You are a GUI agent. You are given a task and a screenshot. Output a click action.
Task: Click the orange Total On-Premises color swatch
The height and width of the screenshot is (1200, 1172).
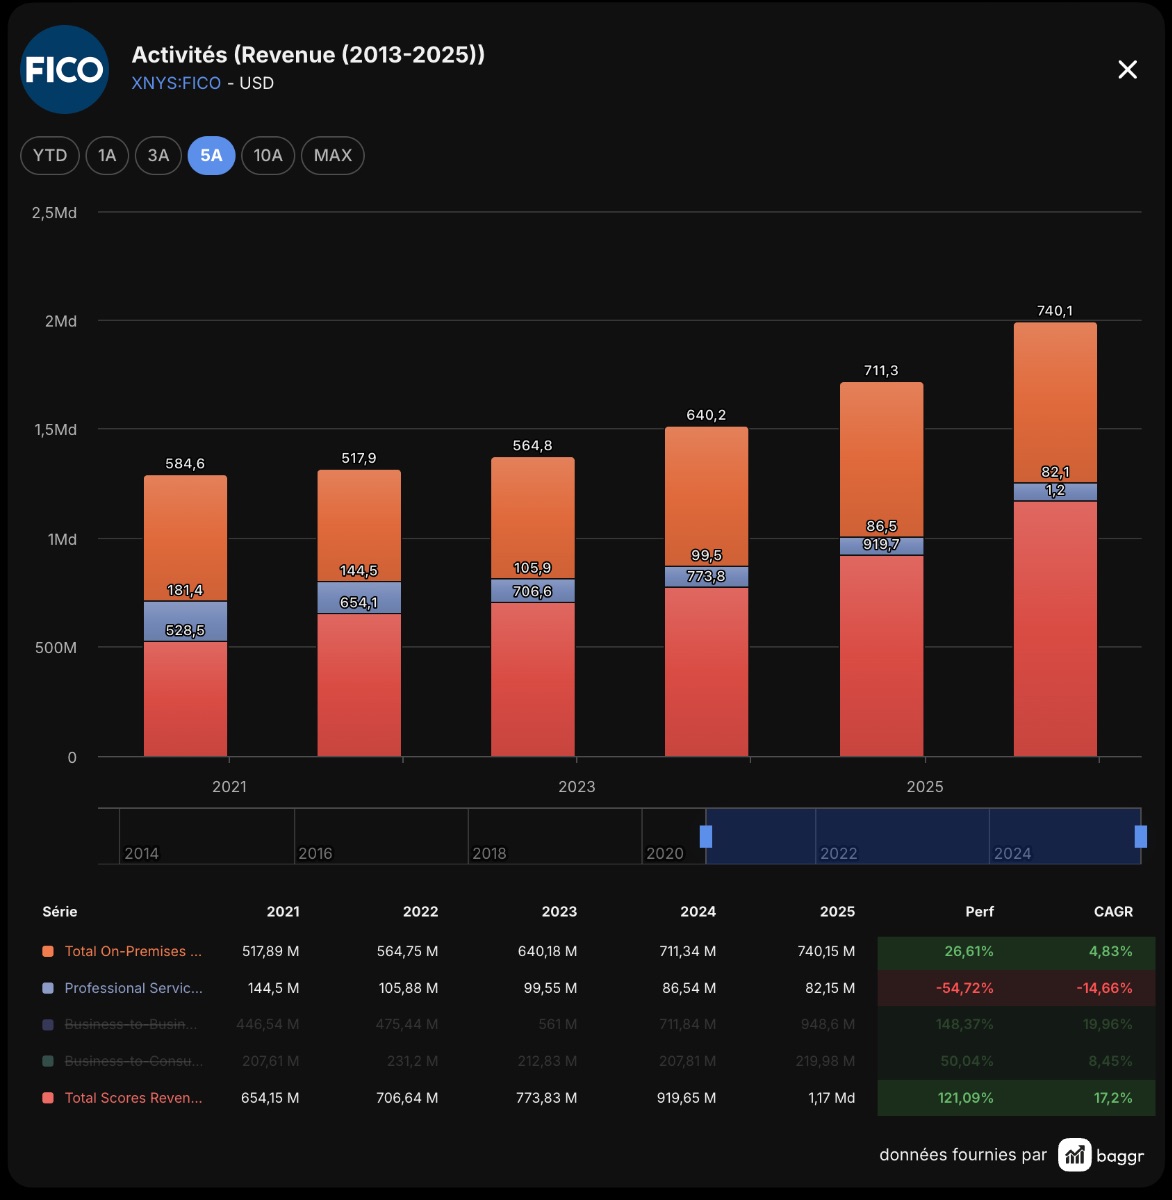pyautogui.click(x=47, y=952)
